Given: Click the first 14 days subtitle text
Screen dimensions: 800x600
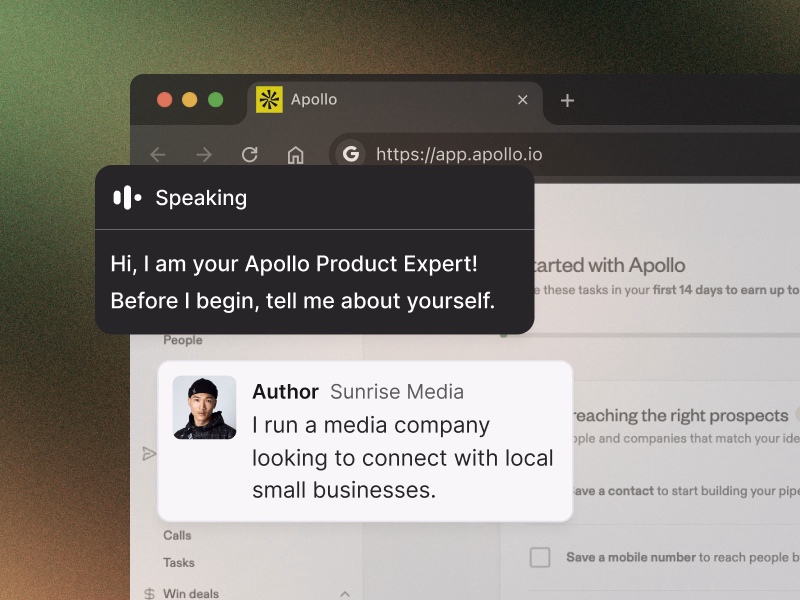Looking at the screenshot, I should [x=667, y=290].
